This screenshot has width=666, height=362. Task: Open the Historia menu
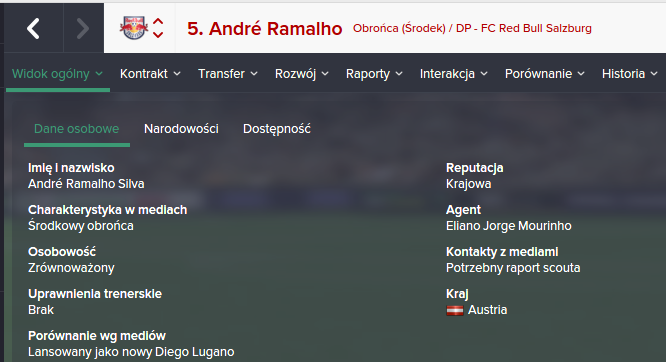click(629, 74)
